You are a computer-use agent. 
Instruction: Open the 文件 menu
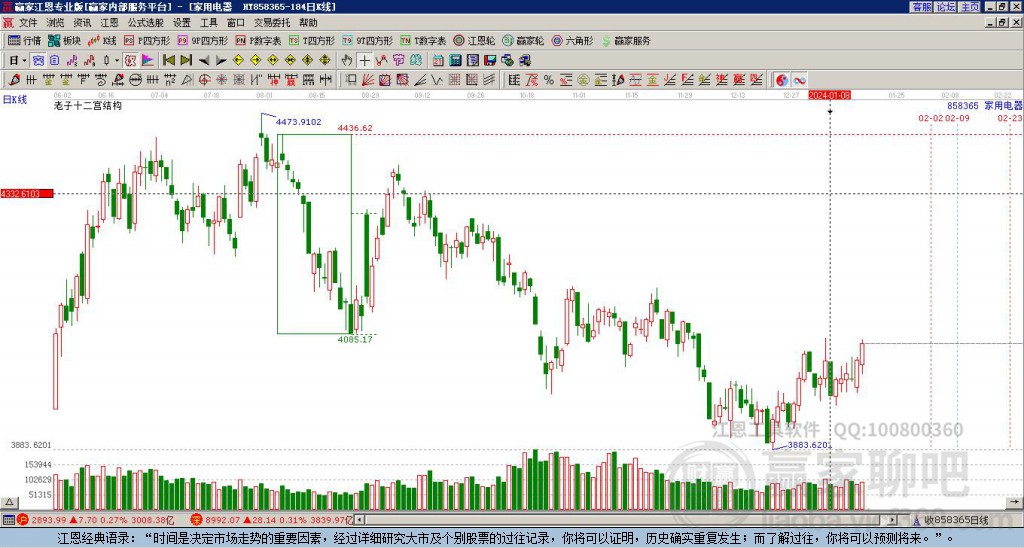28,23
